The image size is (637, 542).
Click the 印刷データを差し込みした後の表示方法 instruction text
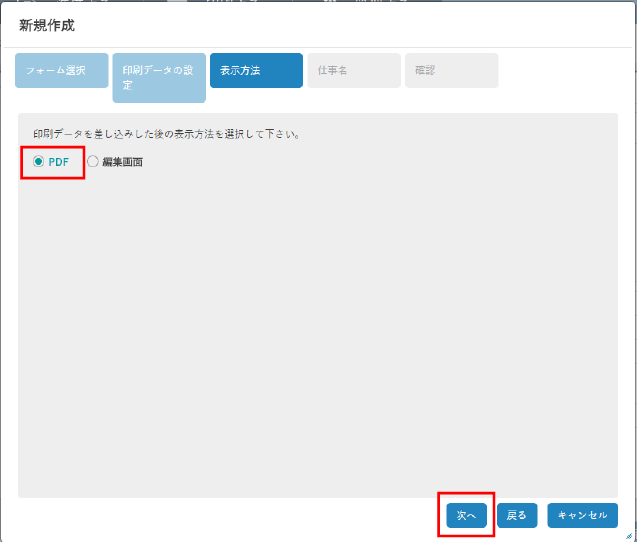pos(167,134)
